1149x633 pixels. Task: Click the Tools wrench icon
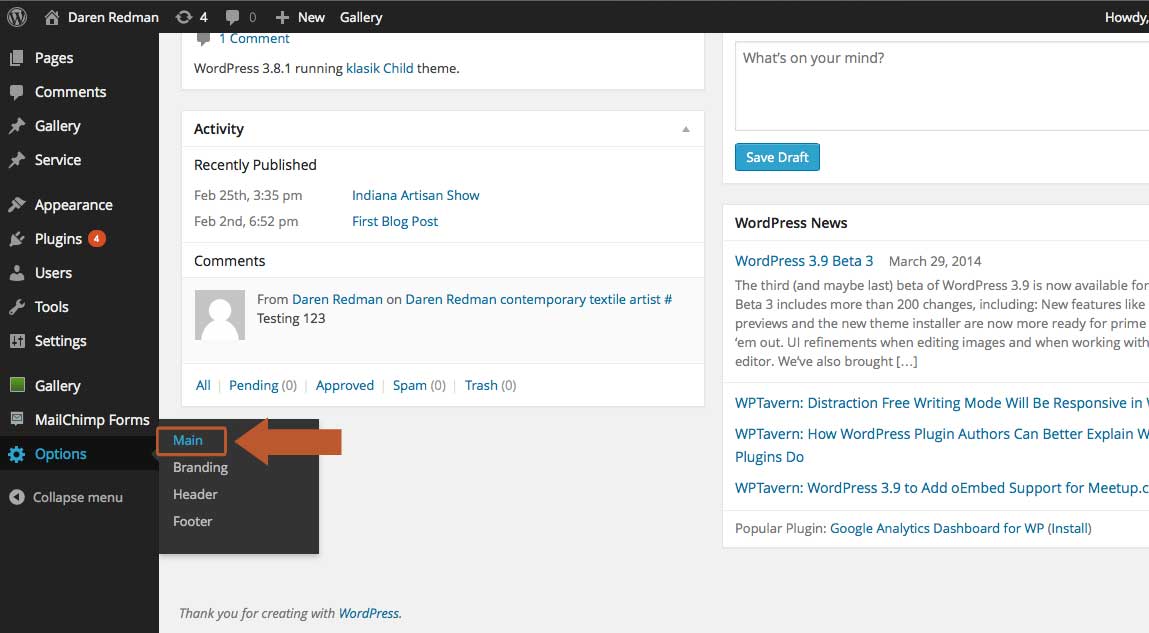pos(17,307)
